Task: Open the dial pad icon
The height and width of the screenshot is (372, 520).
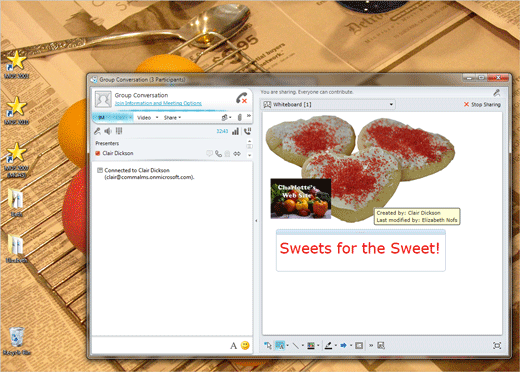Action: click(x=119, y=131)
